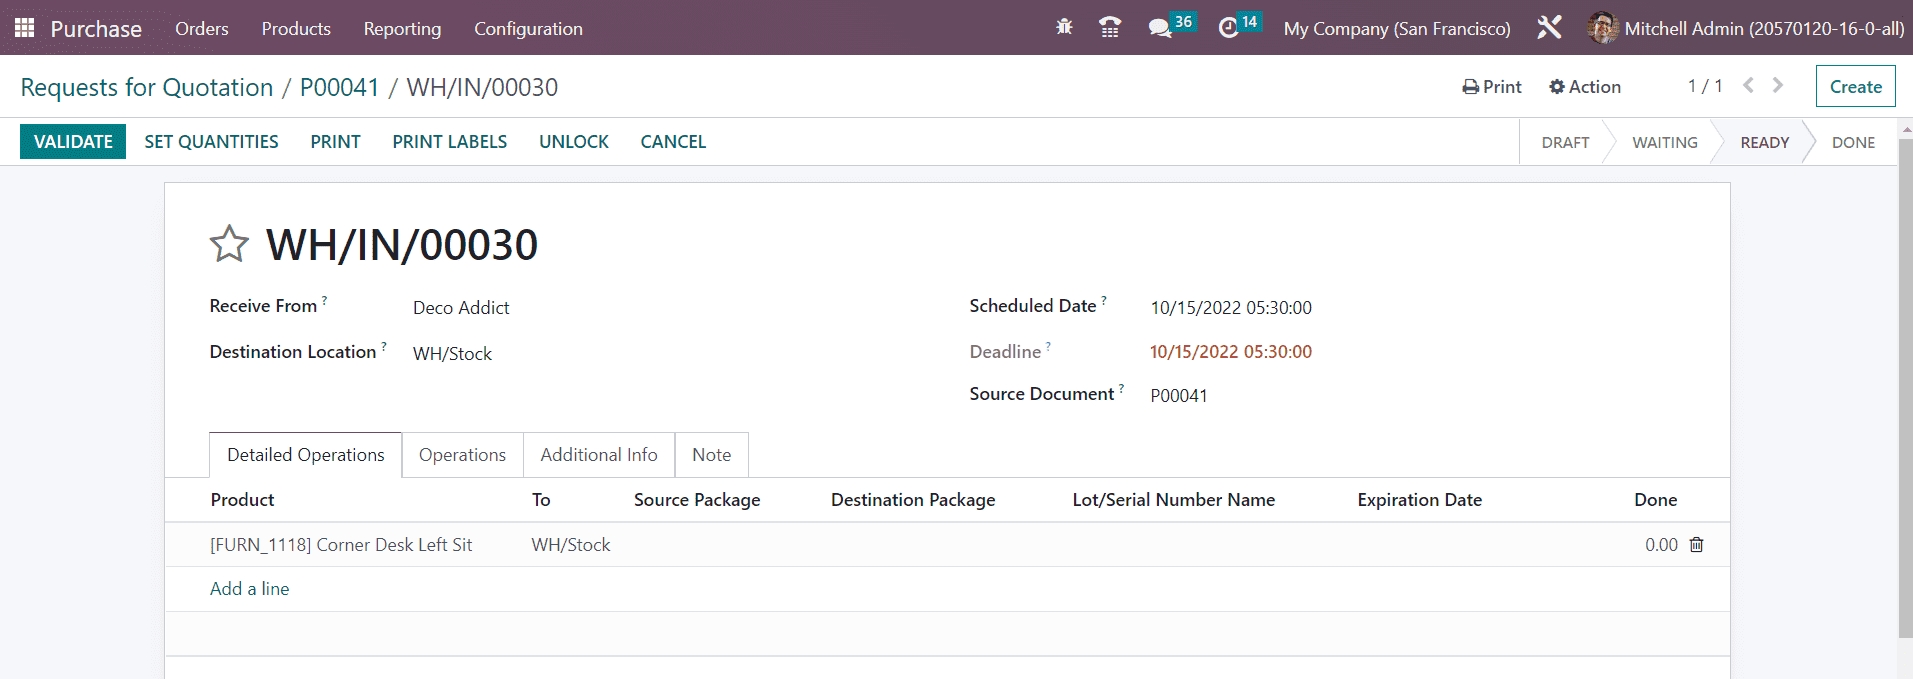Click the wrench tools icon
1913x679 pixels.
click(x=1549, y=28)
